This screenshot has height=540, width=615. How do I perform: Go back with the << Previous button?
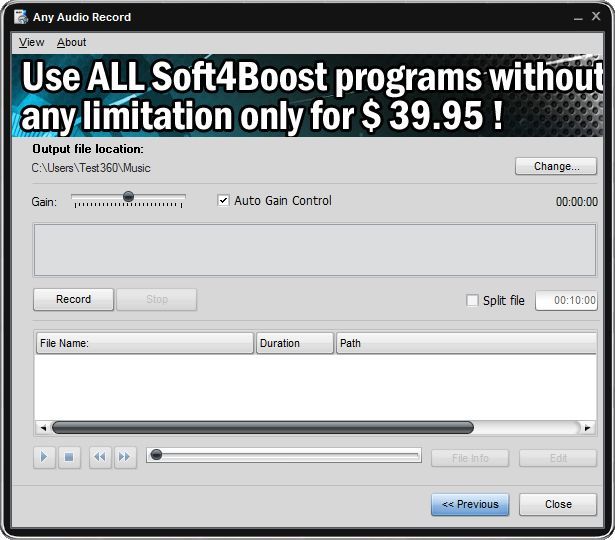click(470, 504)
